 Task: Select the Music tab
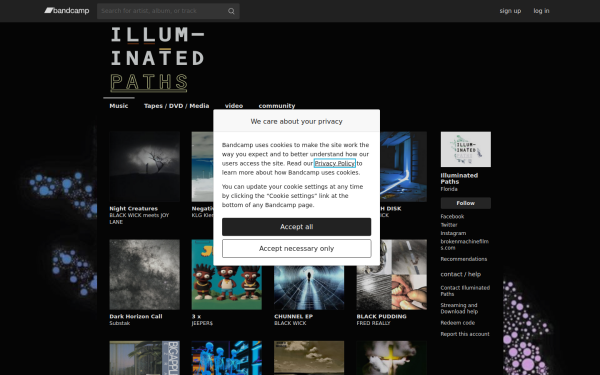click(x=119, y=106)
